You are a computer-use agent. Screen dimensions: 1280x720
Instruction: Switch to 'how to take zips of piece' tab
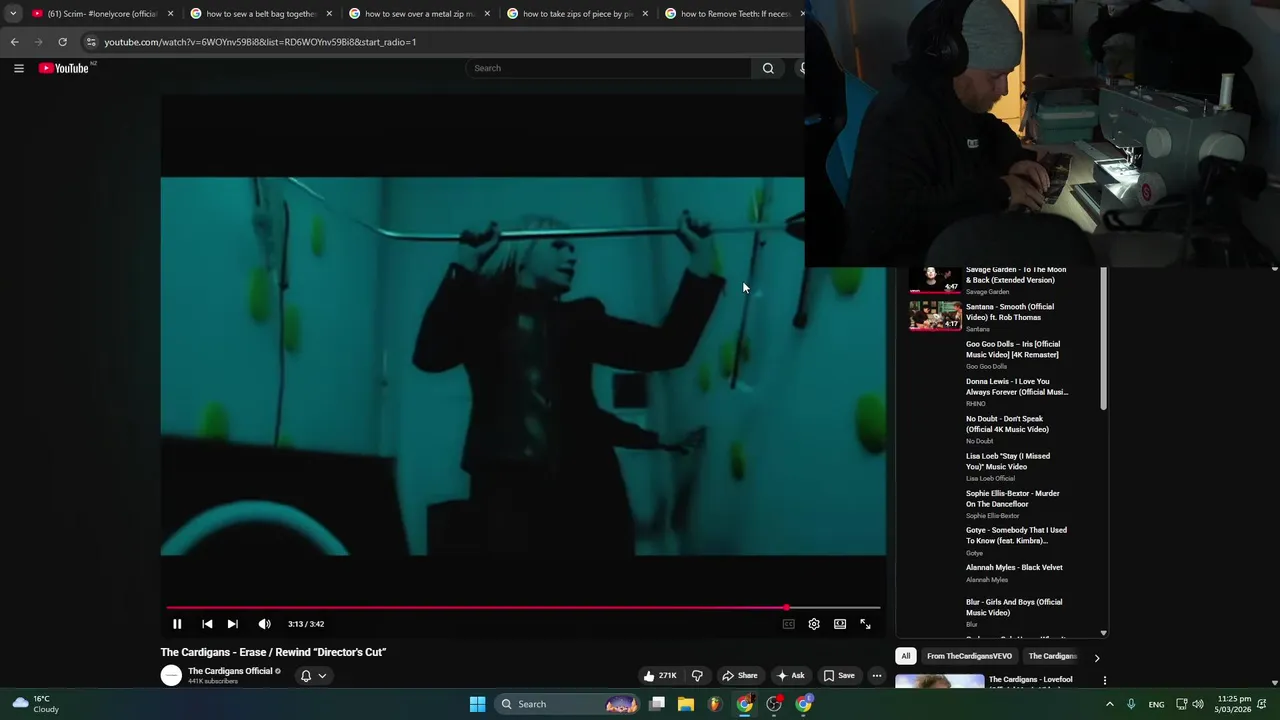[577, 14]
